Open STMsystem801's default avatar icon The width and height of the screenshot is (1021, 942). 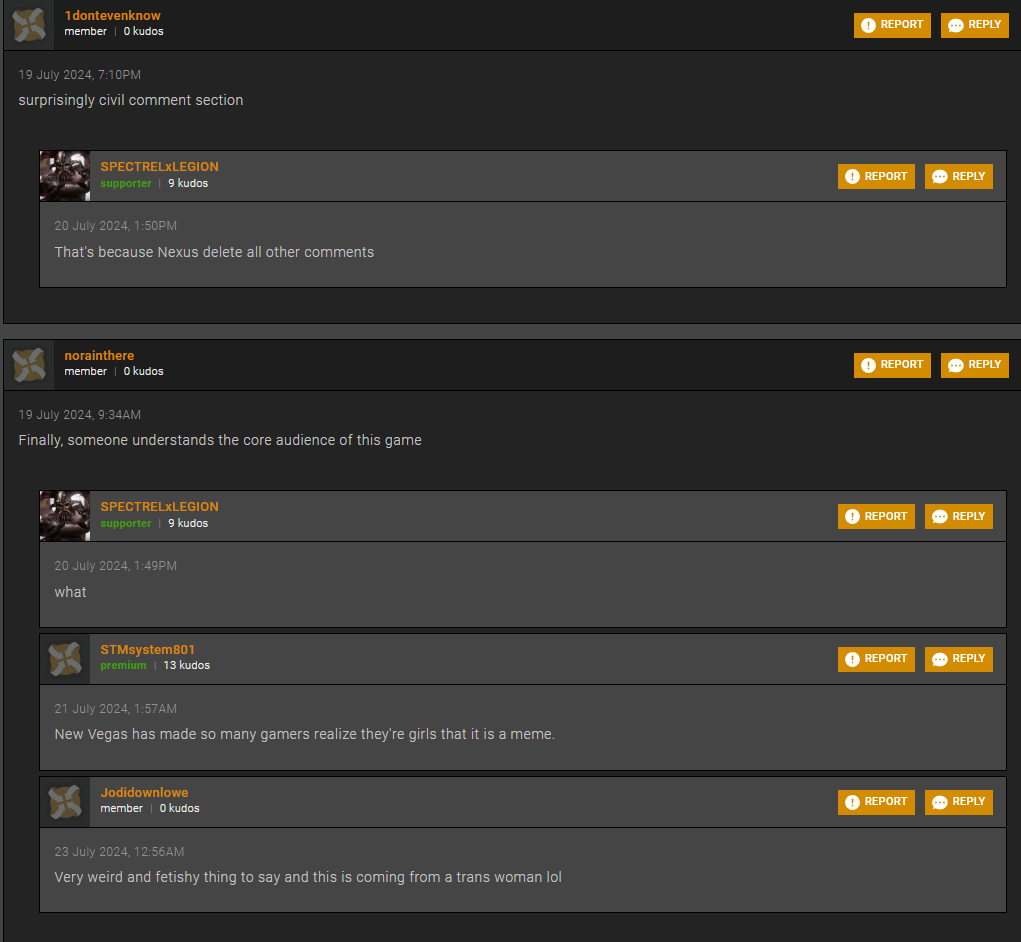[64, 659]
